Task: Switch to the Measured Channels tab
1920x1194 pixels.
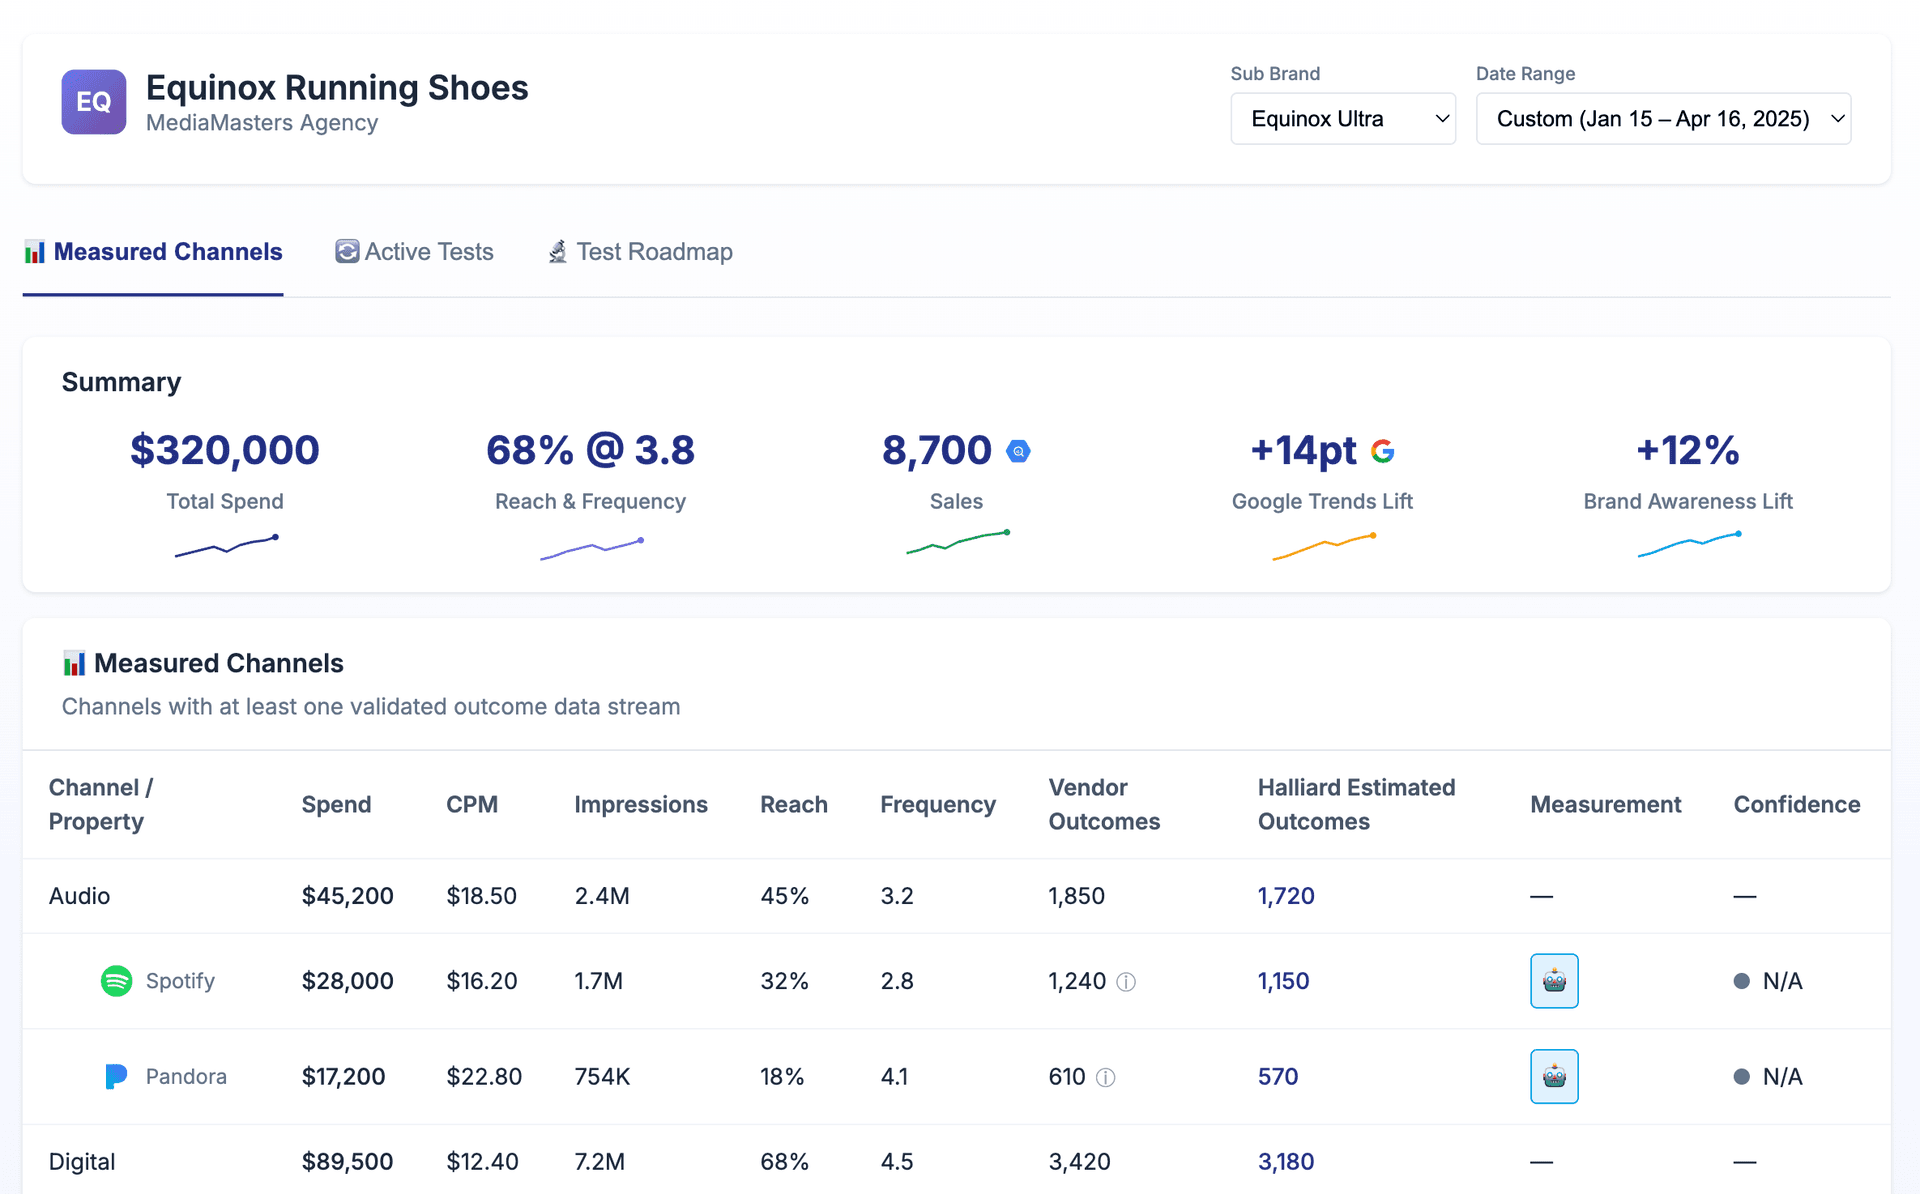Action: pos(153,252)
